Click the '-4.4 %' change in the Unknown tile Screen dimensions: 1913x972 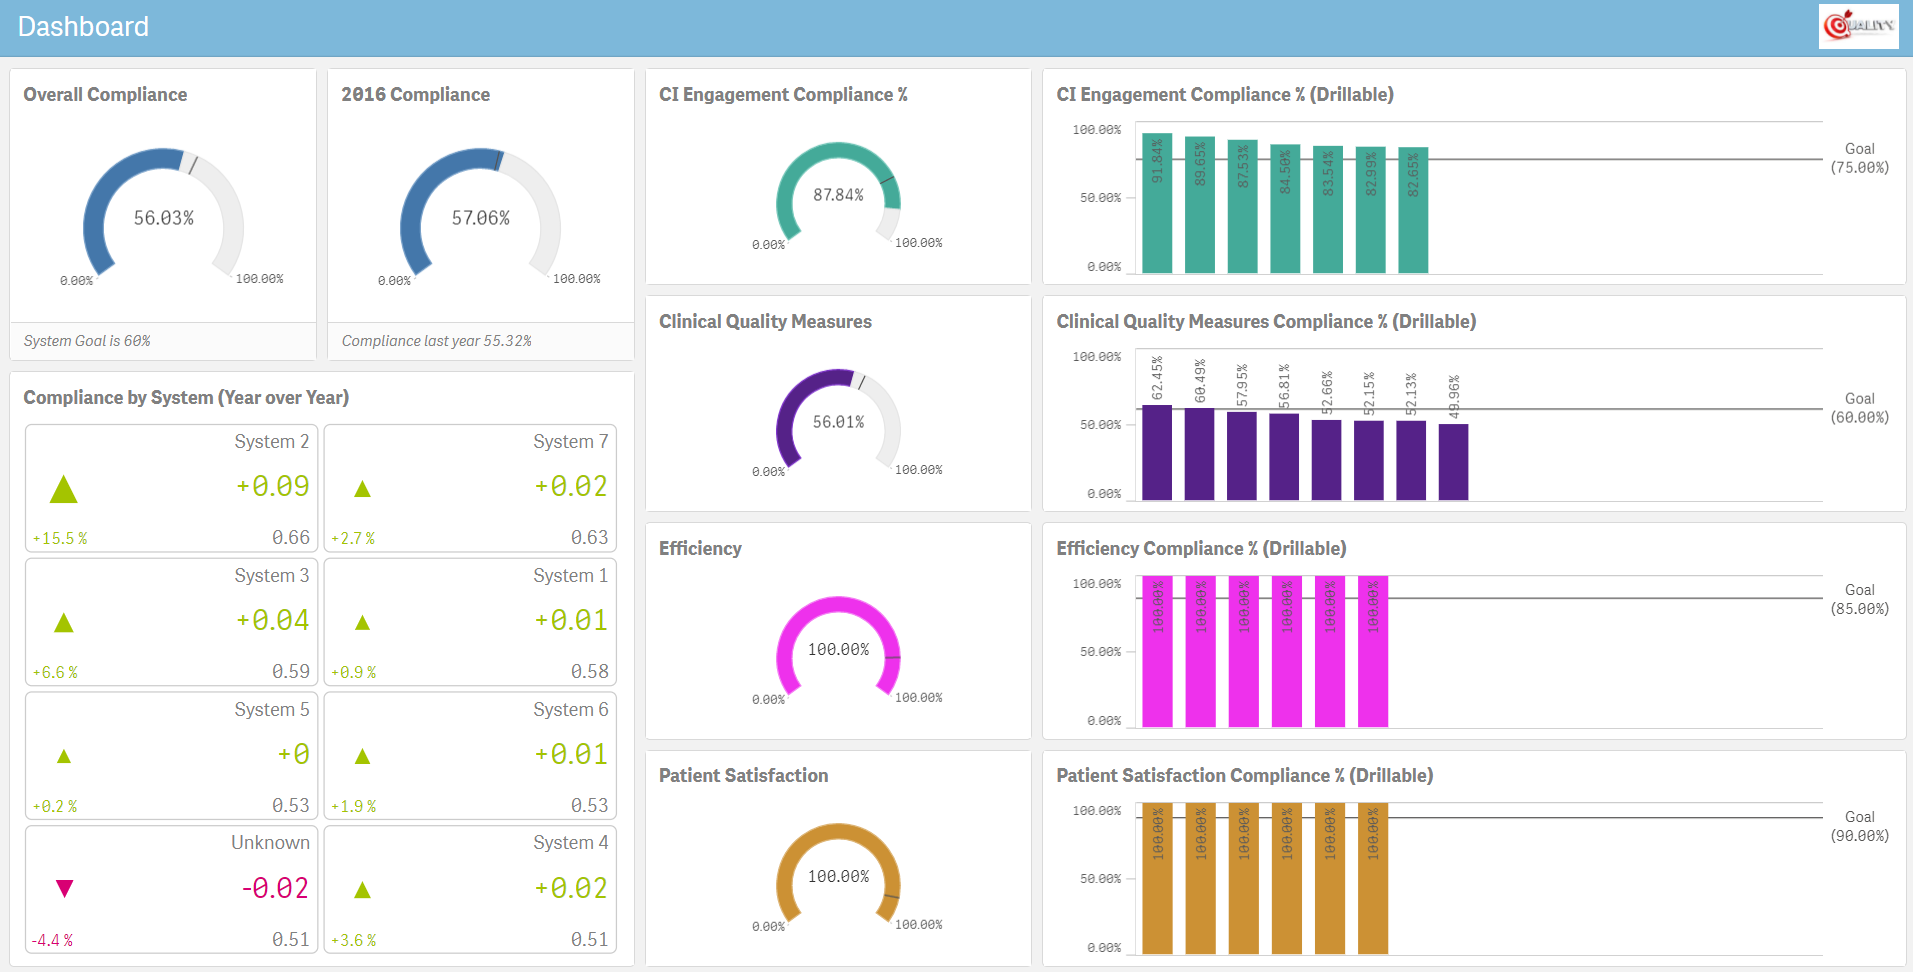[52, 940]
